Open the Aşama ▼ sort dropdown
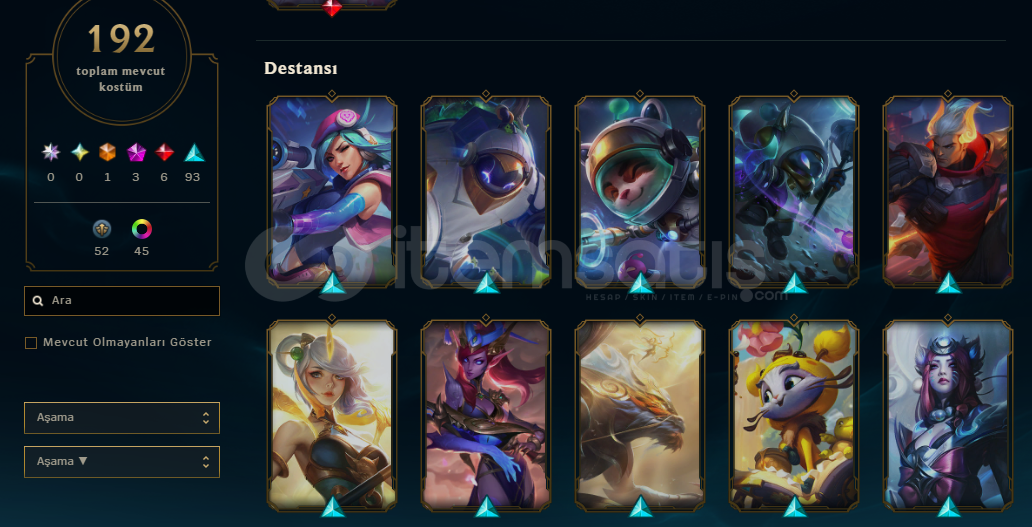Viewport: 1032px width, 527px height. click(x=122, y=462)
